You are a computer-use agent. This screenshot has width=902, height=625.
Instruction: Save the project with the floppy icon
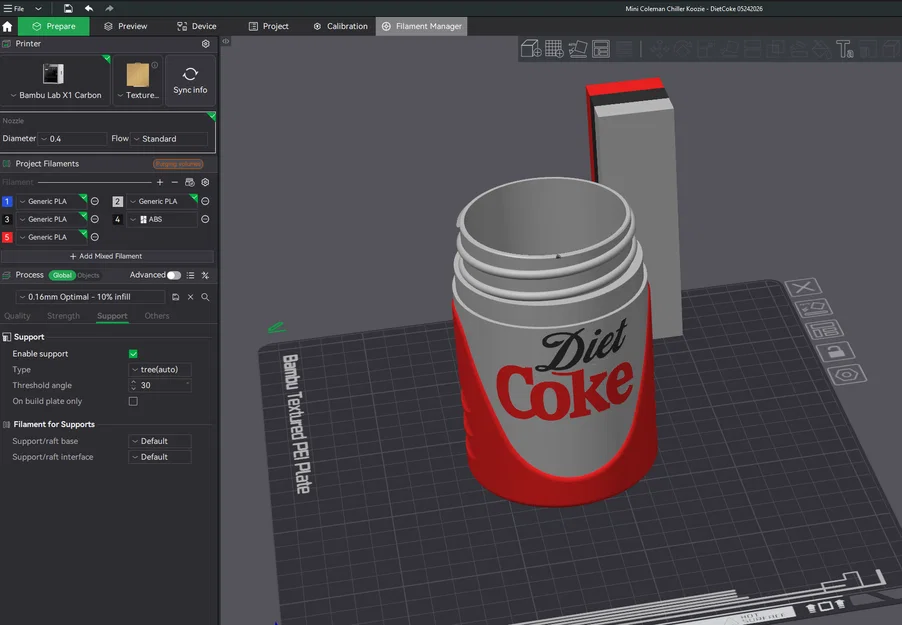[x=68, y=9]
